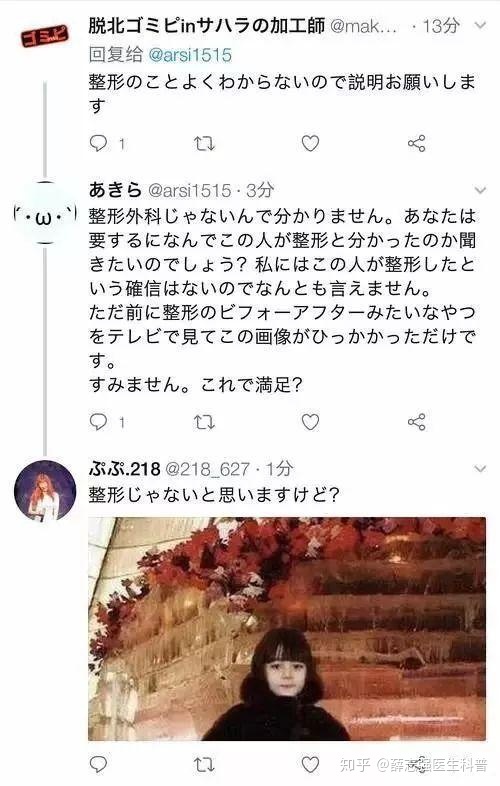Retweet あきら's tweet
The image size is (500, 786).
(204, 423)
